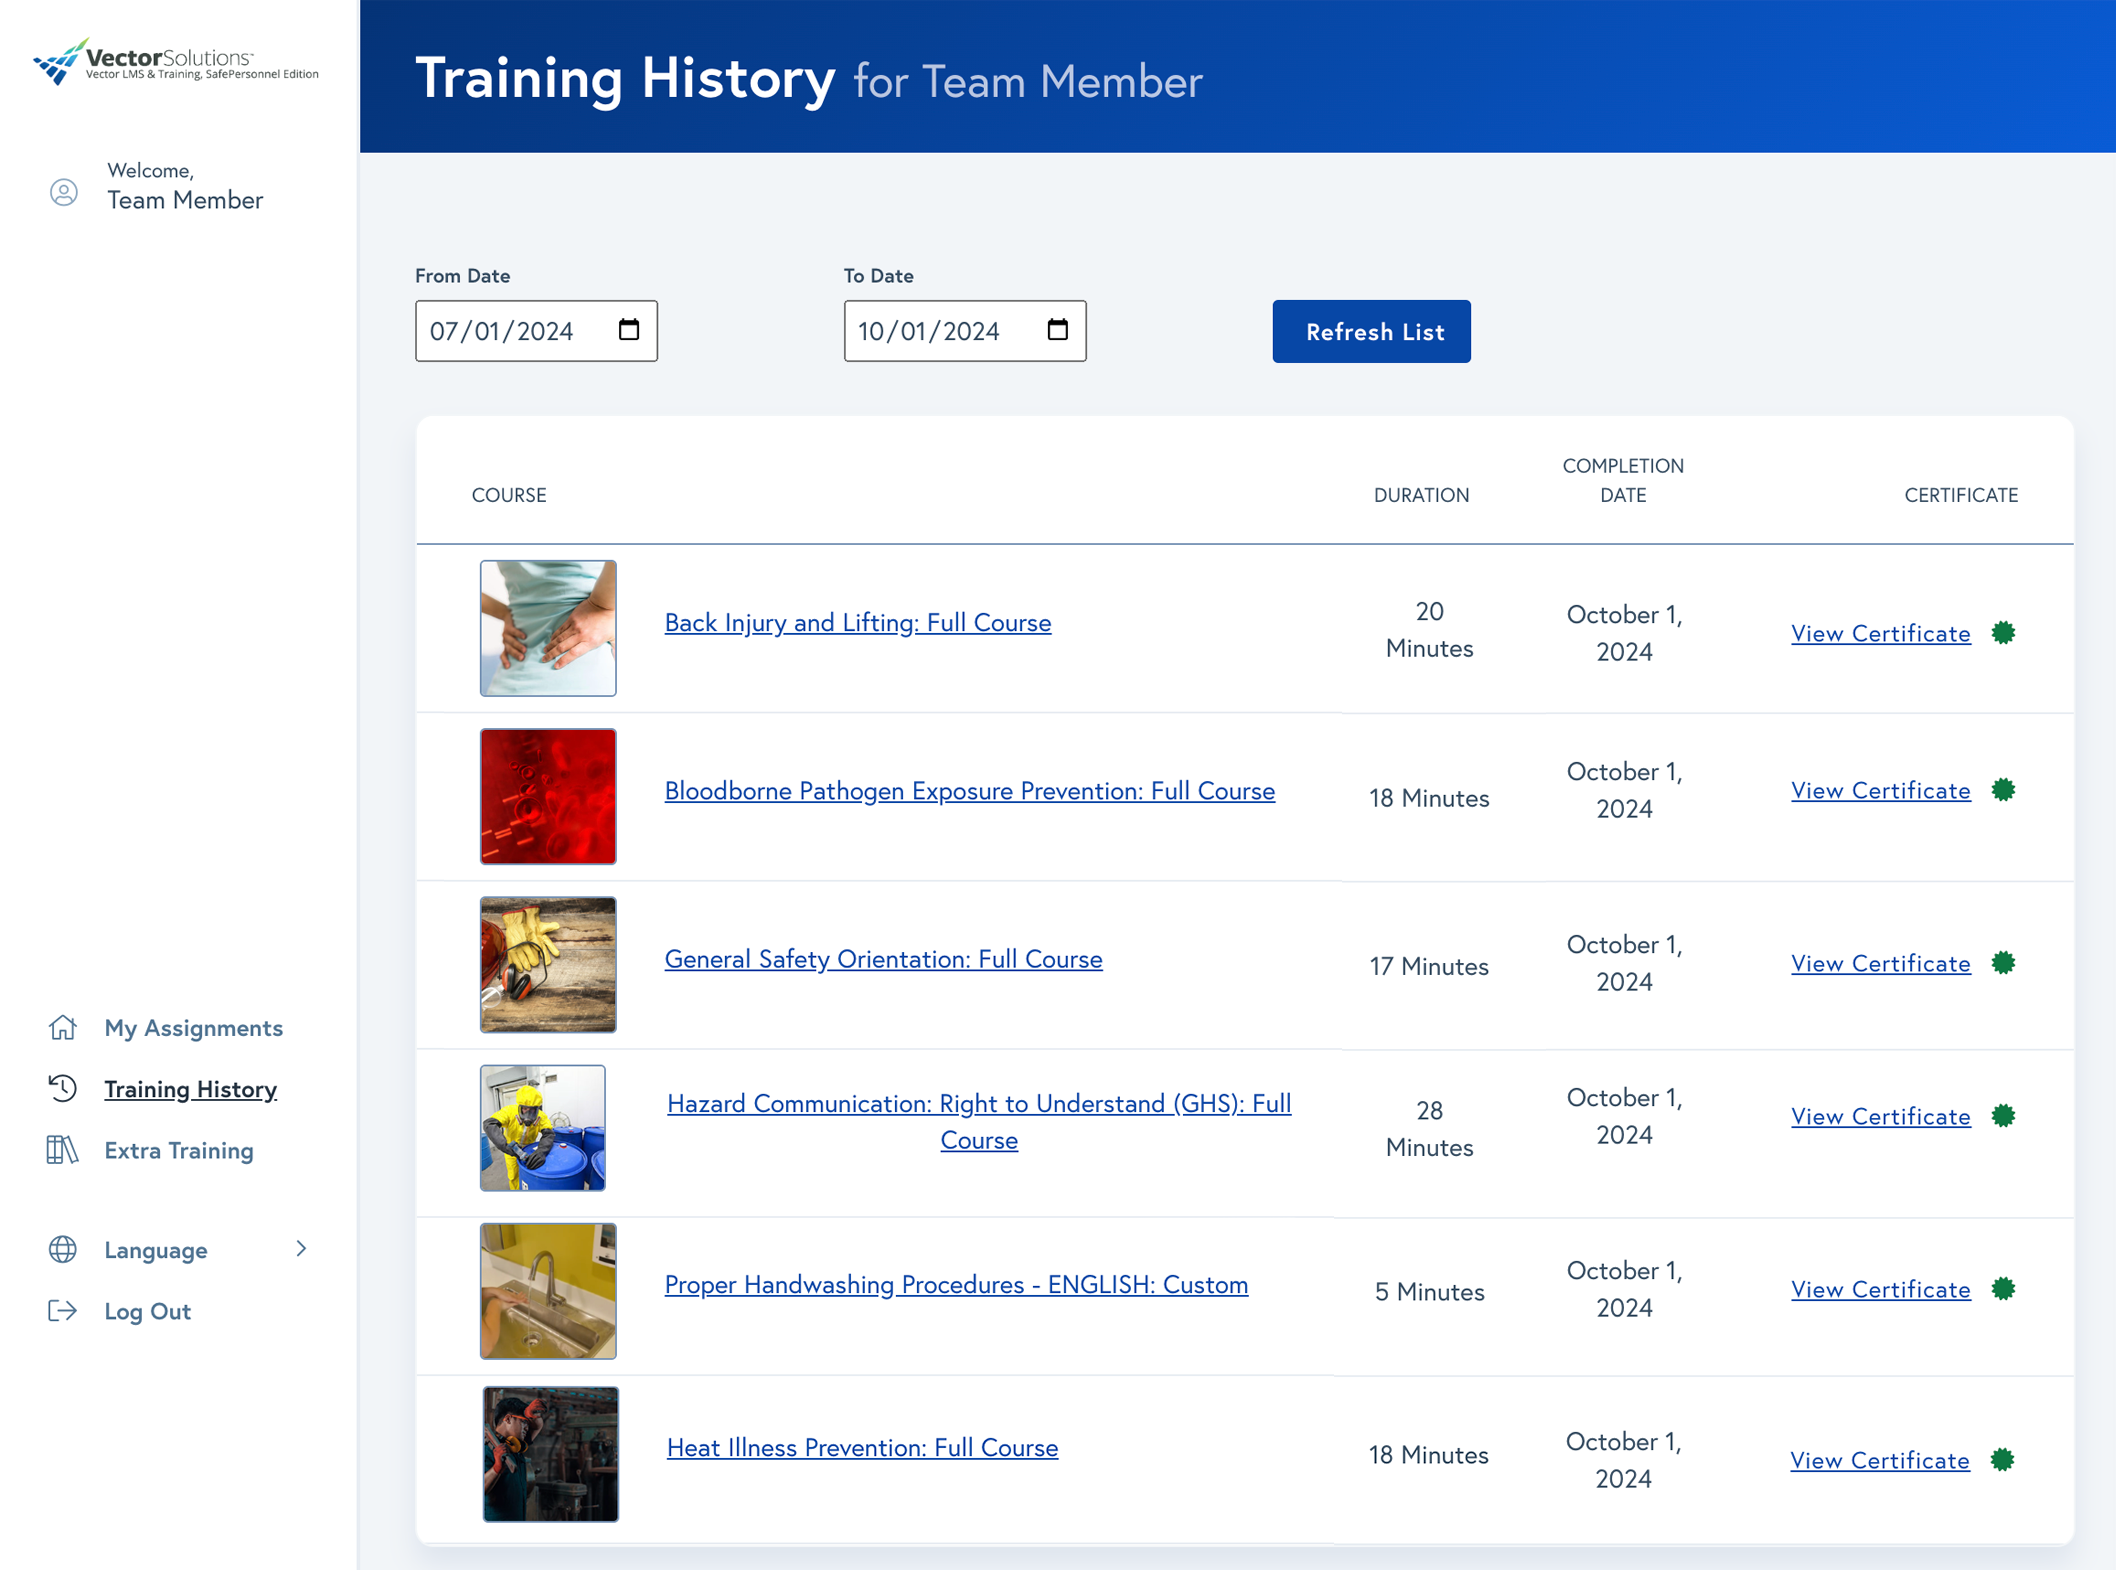
Task: Click the Language globe icon
Action: (x=63, y=1249)
